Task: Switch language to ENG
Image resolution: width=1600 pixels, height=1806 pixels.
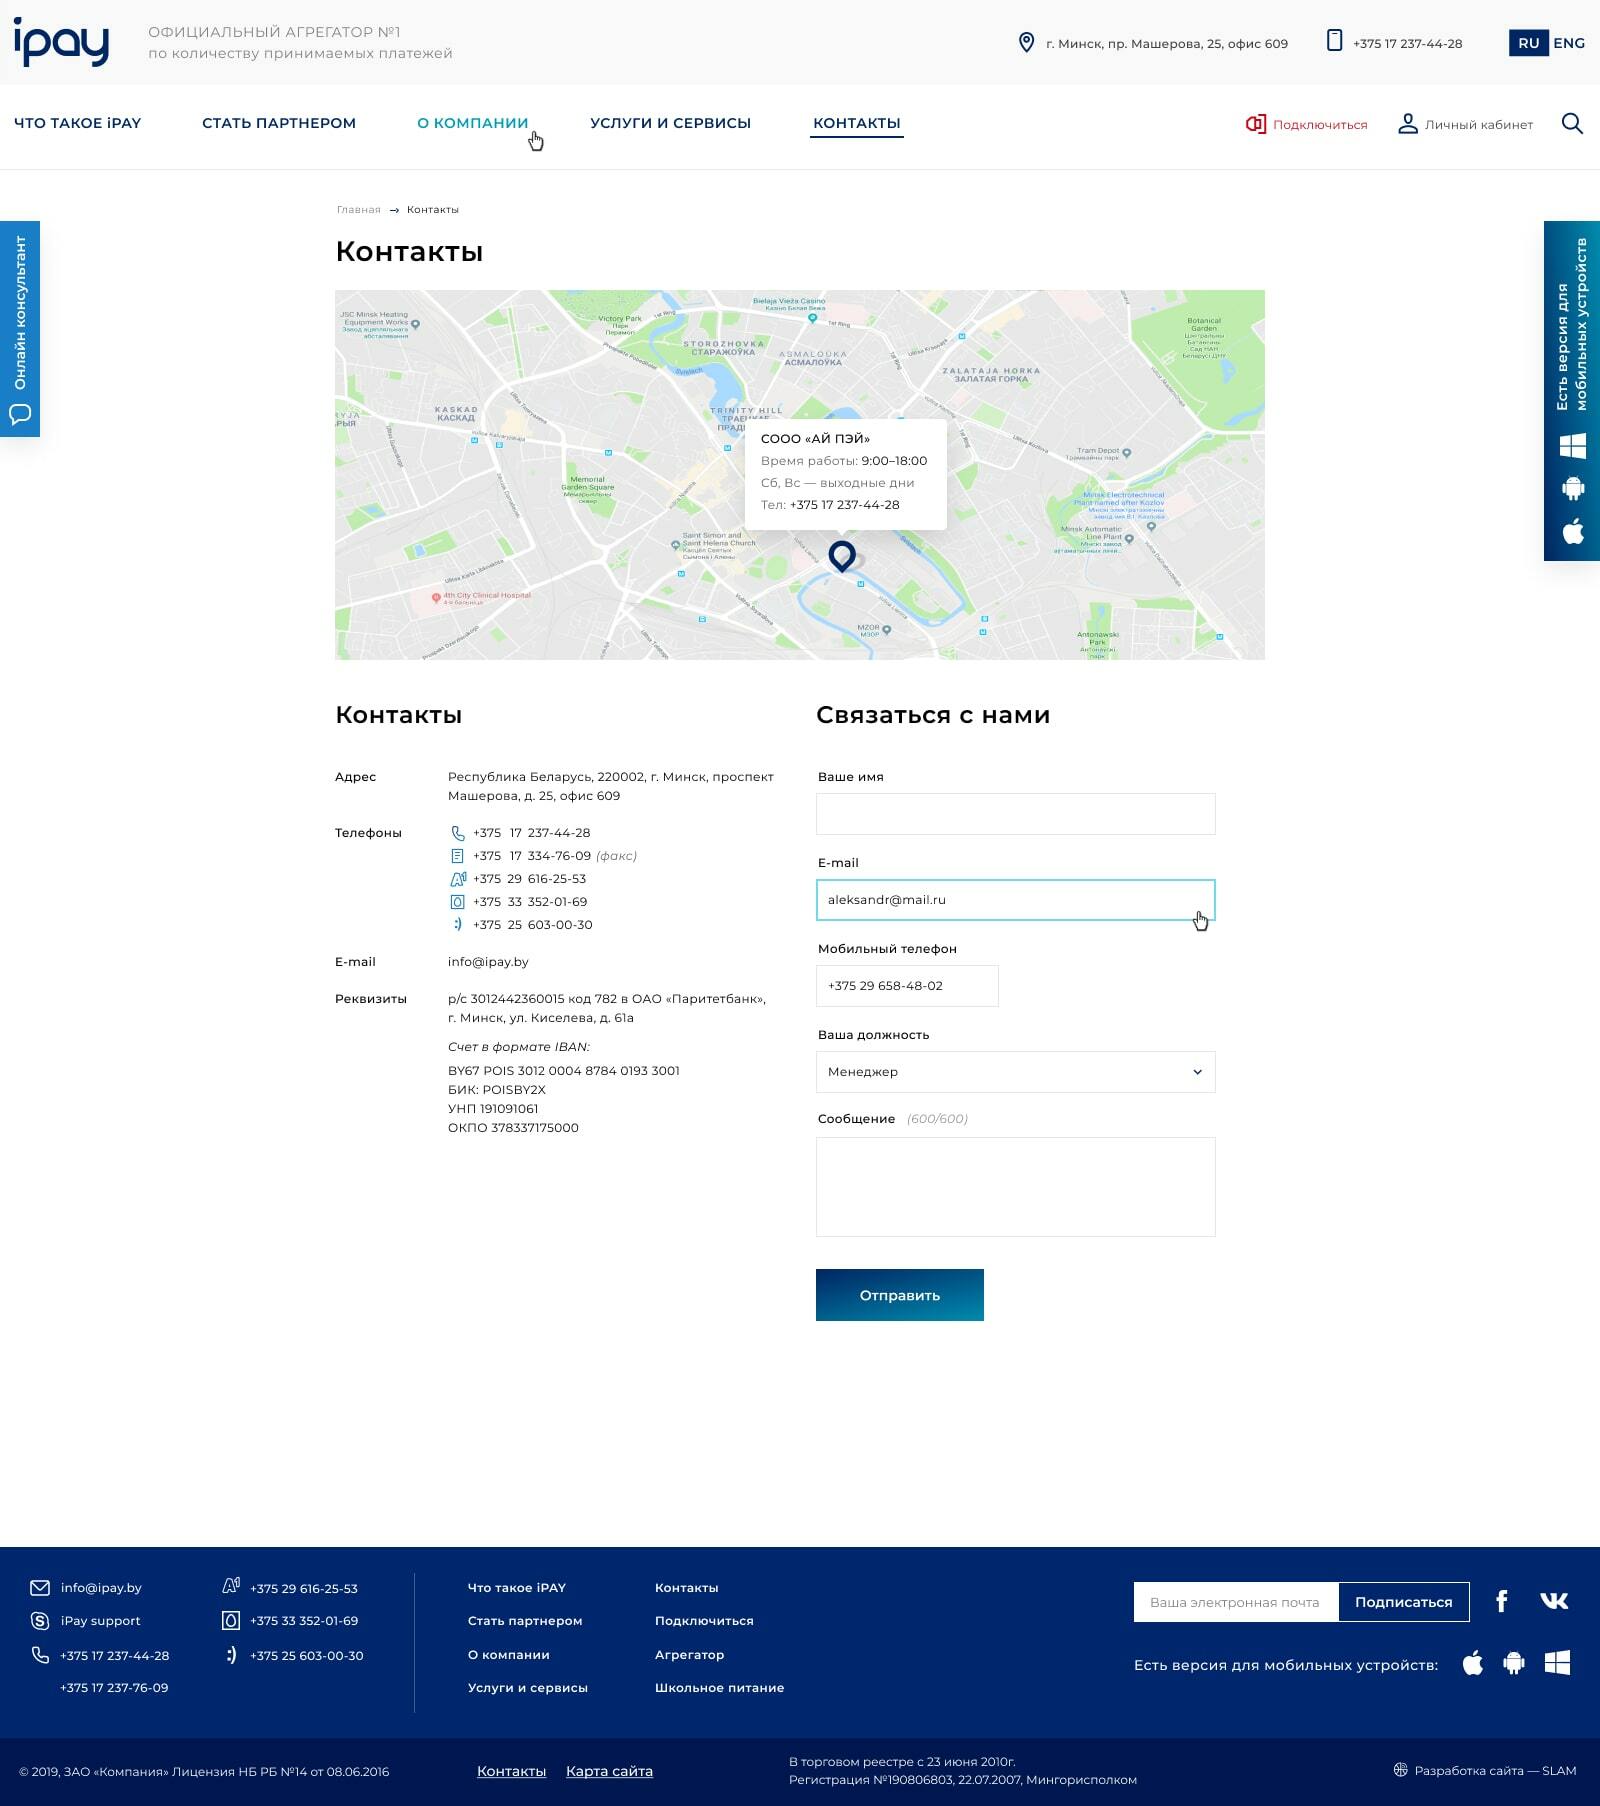Action: [1569, 43]
